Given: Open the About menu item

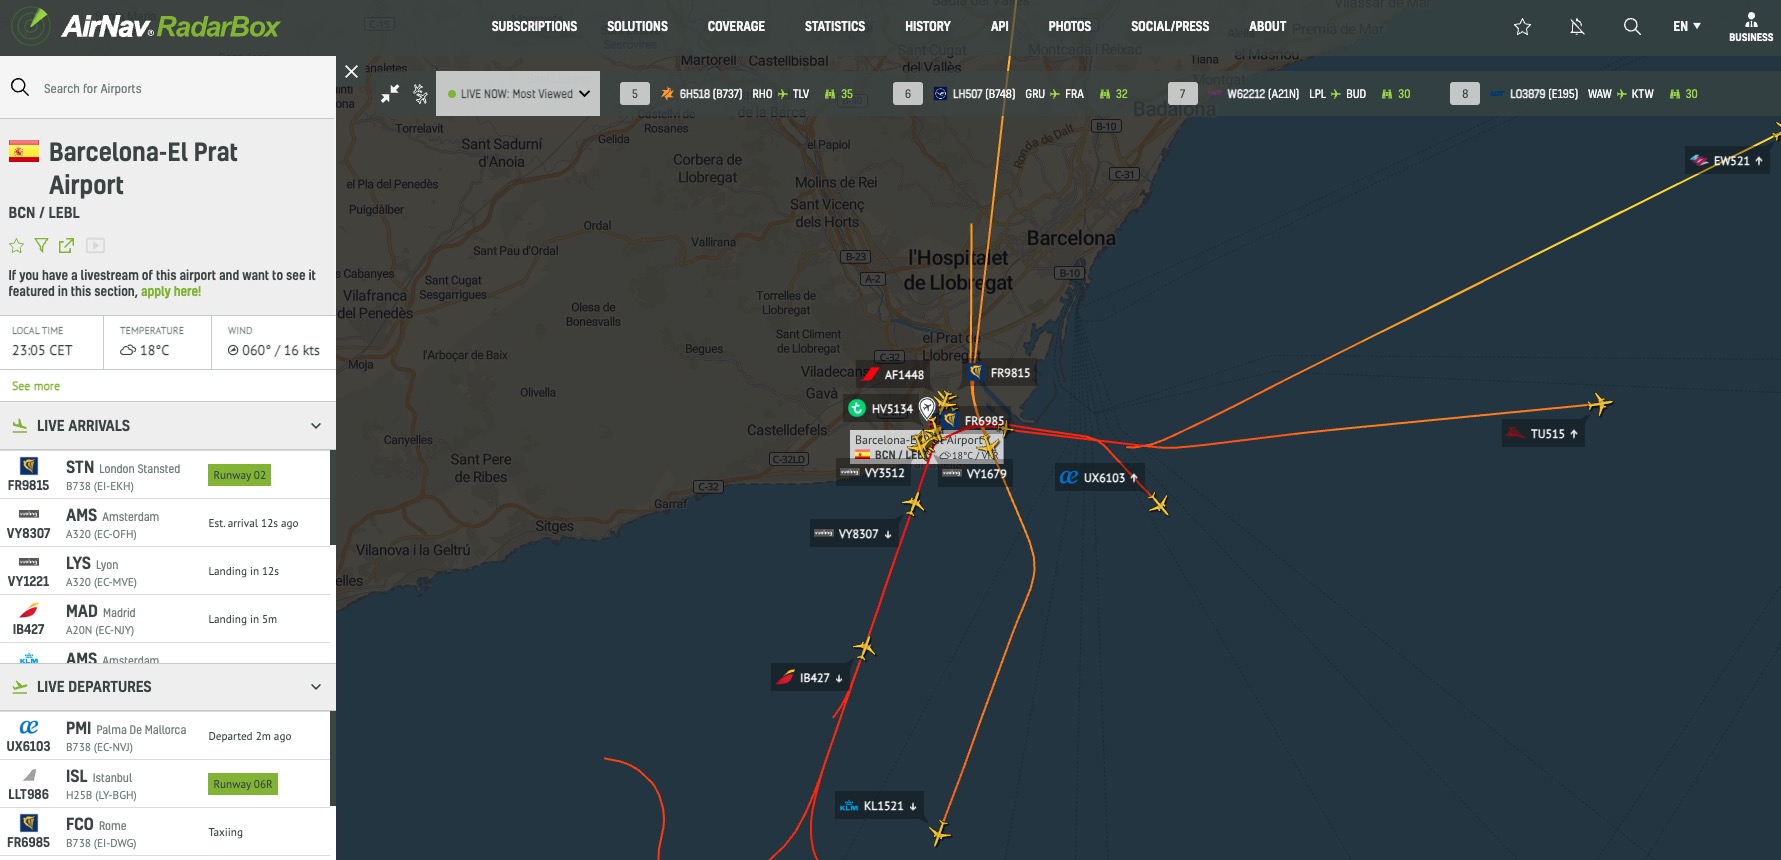Looking at the screenshot, I should coord(1267,27).
